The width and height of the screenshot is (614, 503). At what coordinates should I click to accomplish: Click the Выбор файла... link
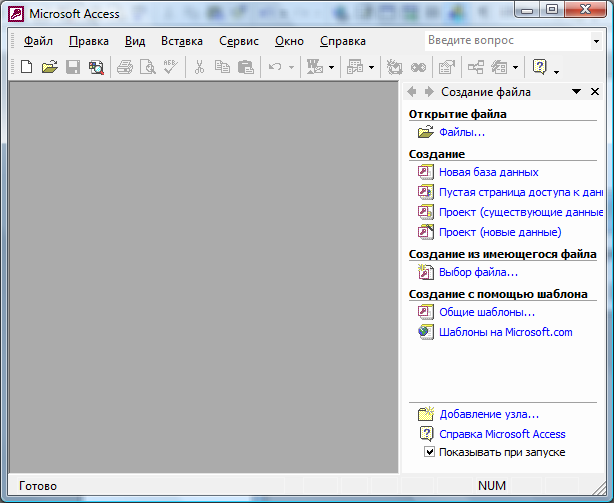tap(479, 272)
